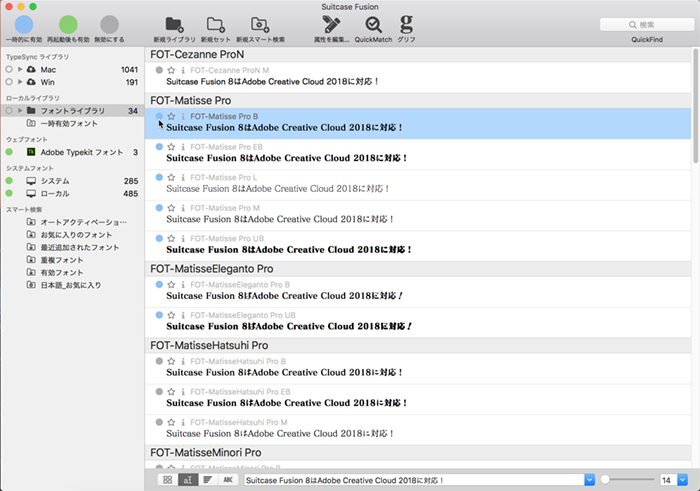Select the FOT-Matisse Pro UB font row

418,246
